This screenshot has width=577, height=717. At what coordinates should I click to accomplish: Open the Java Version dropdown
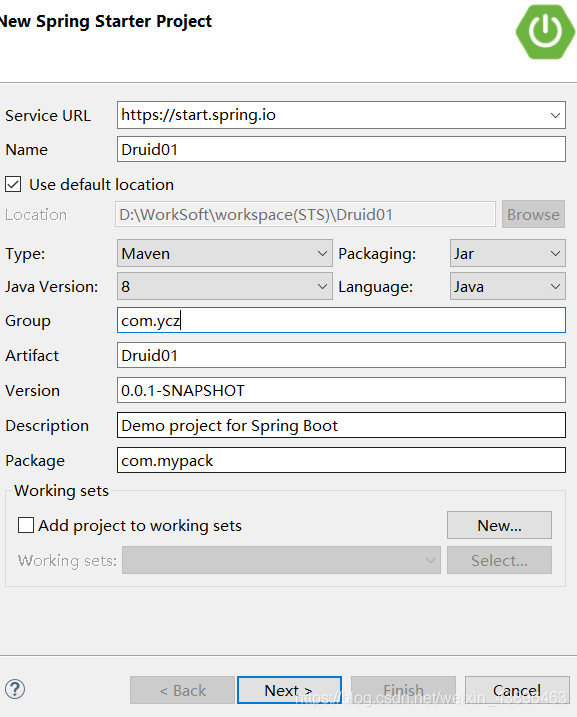tap(224, 286)
